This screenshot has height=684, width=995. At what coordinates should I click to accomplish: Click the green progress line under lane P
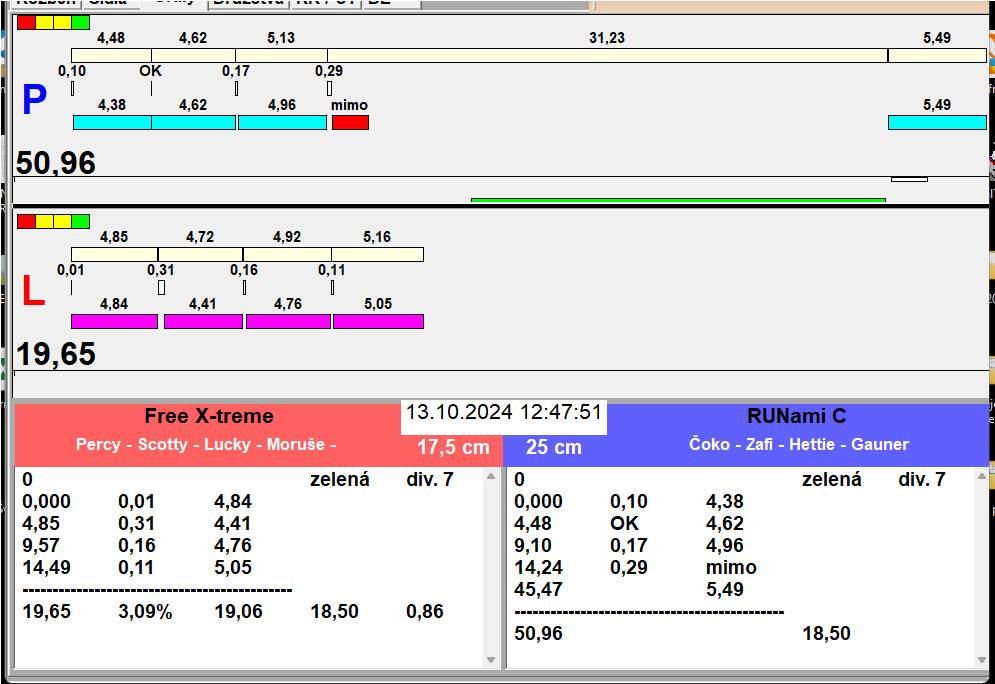click(x=678, y=200)
